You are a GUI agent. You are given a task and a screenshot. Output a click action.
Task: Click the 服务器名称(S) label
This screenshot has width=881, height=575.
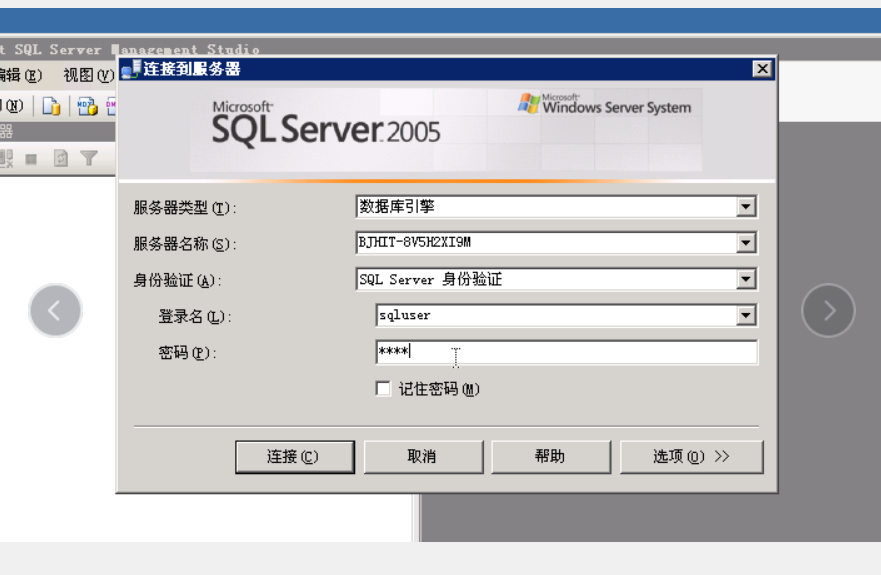coord(185,244)
